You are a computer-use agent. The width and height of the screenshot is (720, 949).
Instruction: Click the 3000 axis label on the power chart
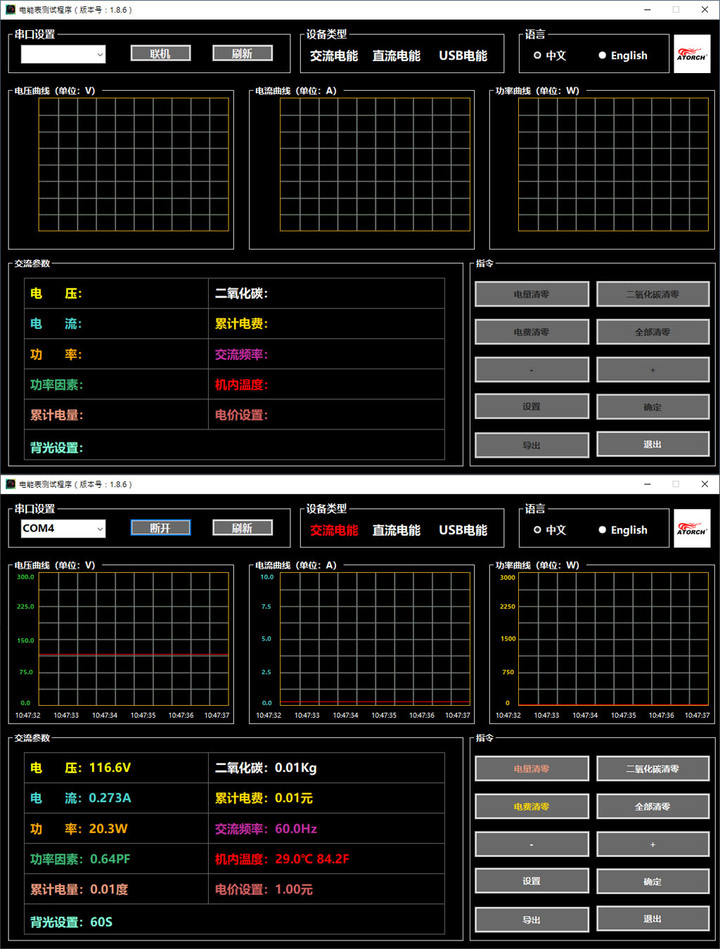tap(508, 577)
